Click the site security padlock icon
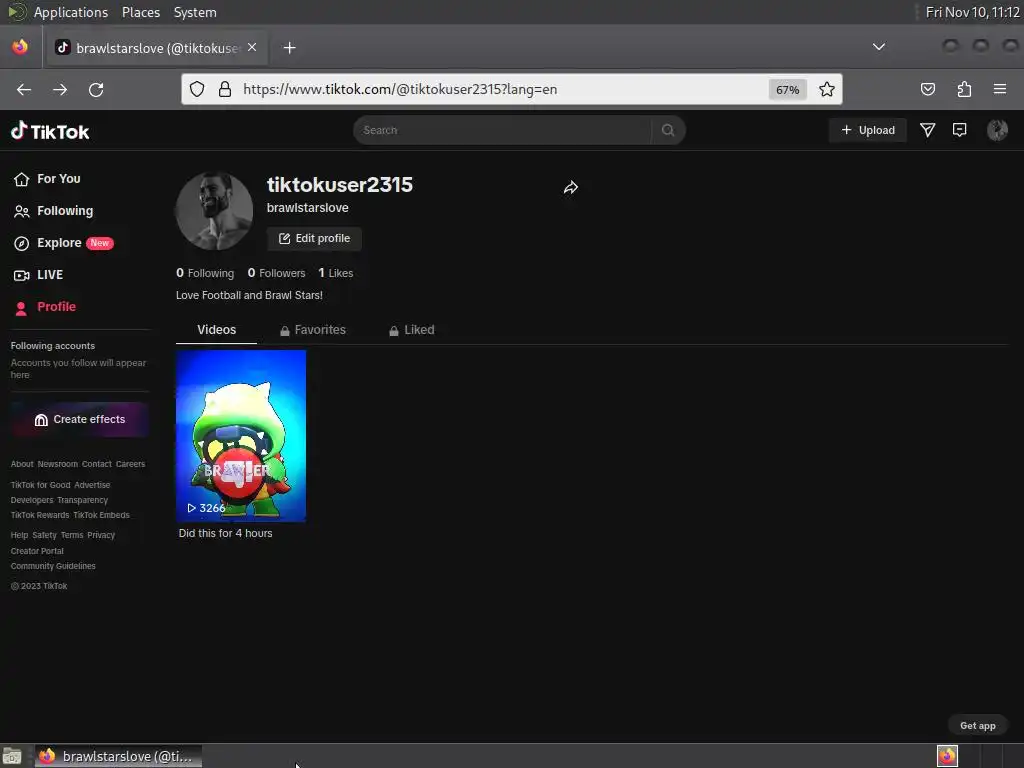Viewport: 1024px width, 768px height. [225, 89]
